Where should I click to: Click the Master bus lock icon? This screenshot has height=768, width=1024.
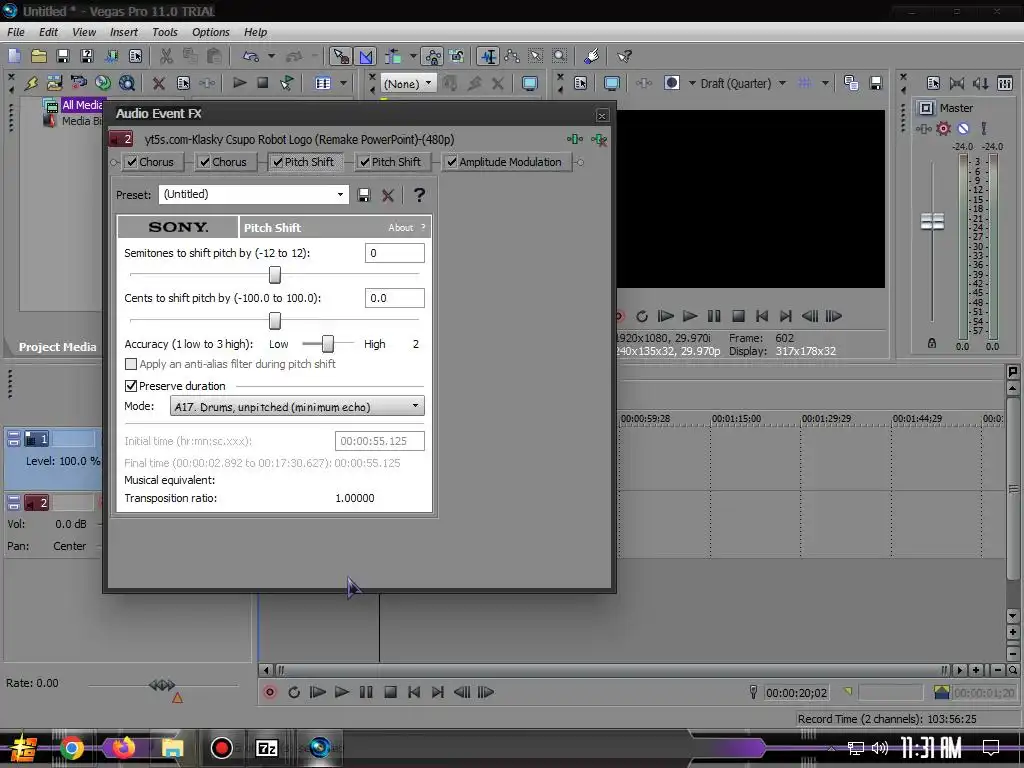932,343
